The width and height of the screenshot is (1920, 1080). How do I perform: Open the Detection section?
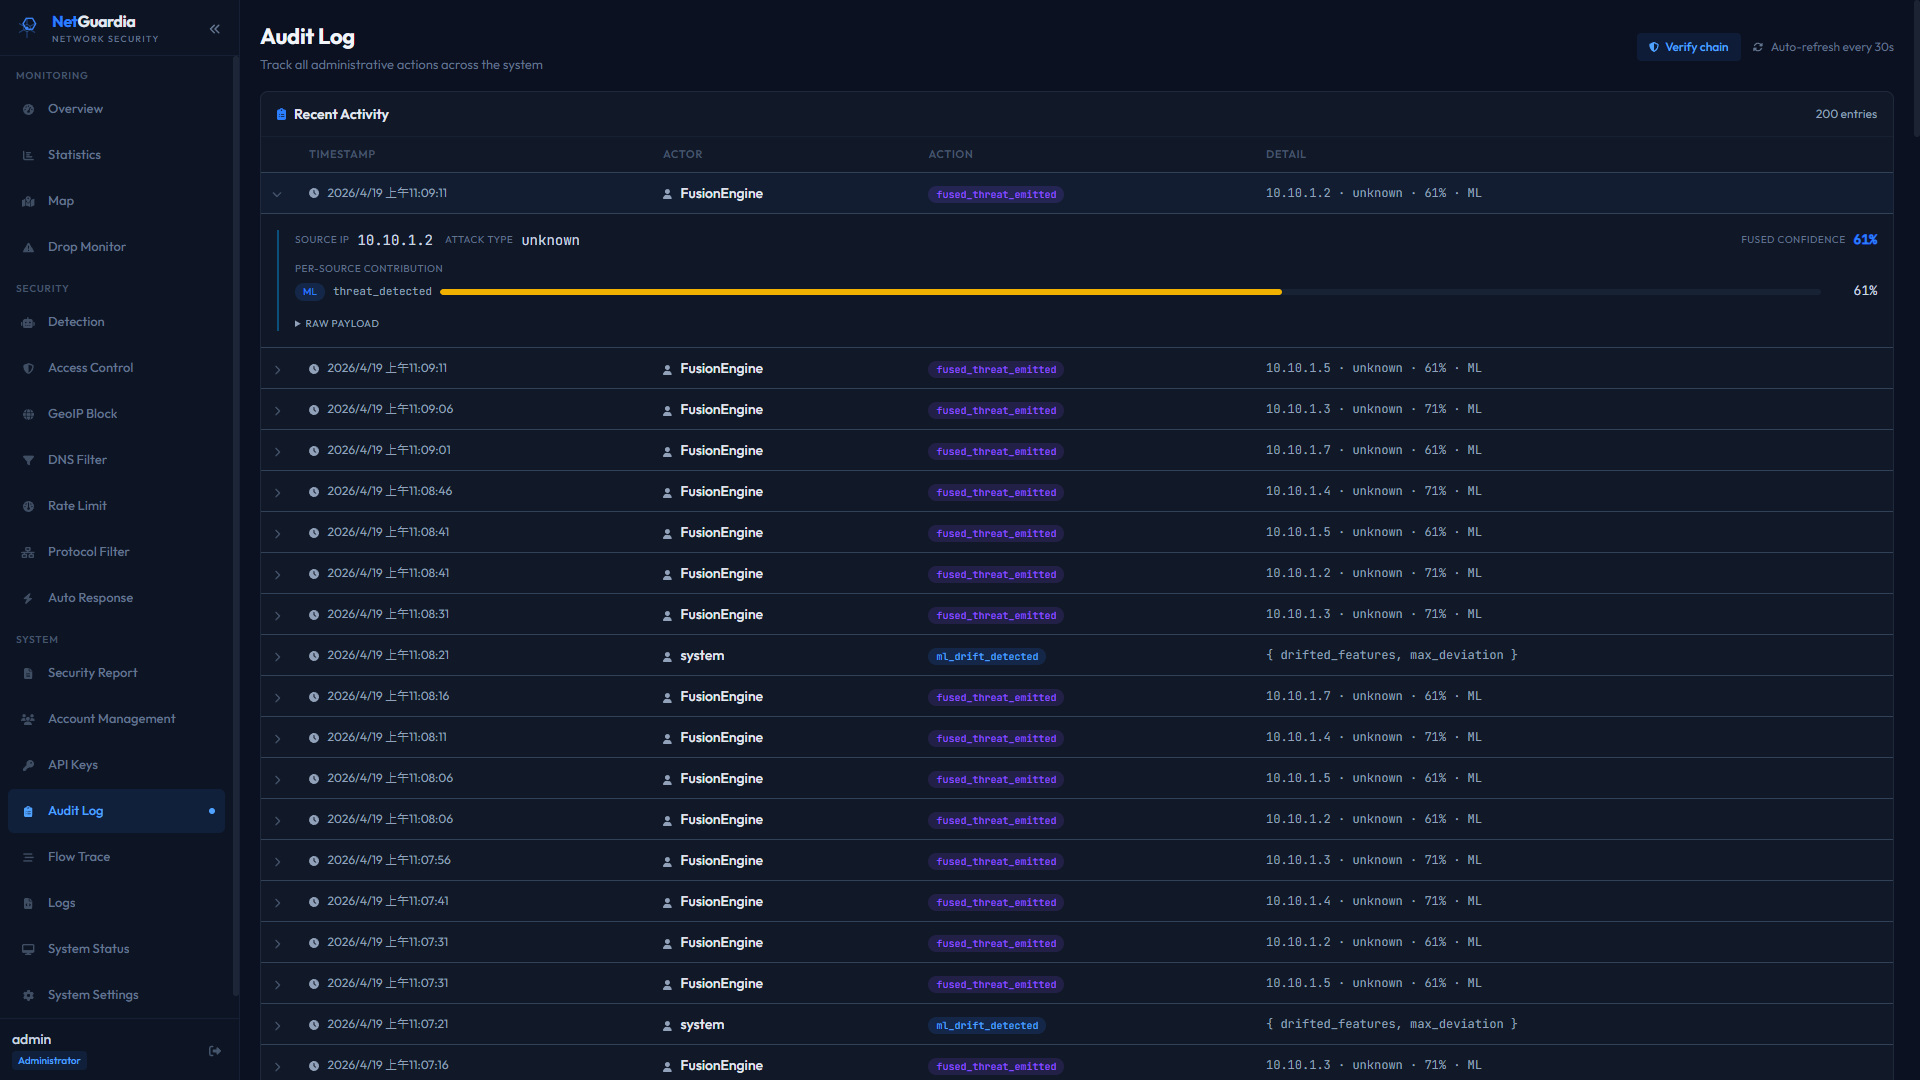(116, 322)
